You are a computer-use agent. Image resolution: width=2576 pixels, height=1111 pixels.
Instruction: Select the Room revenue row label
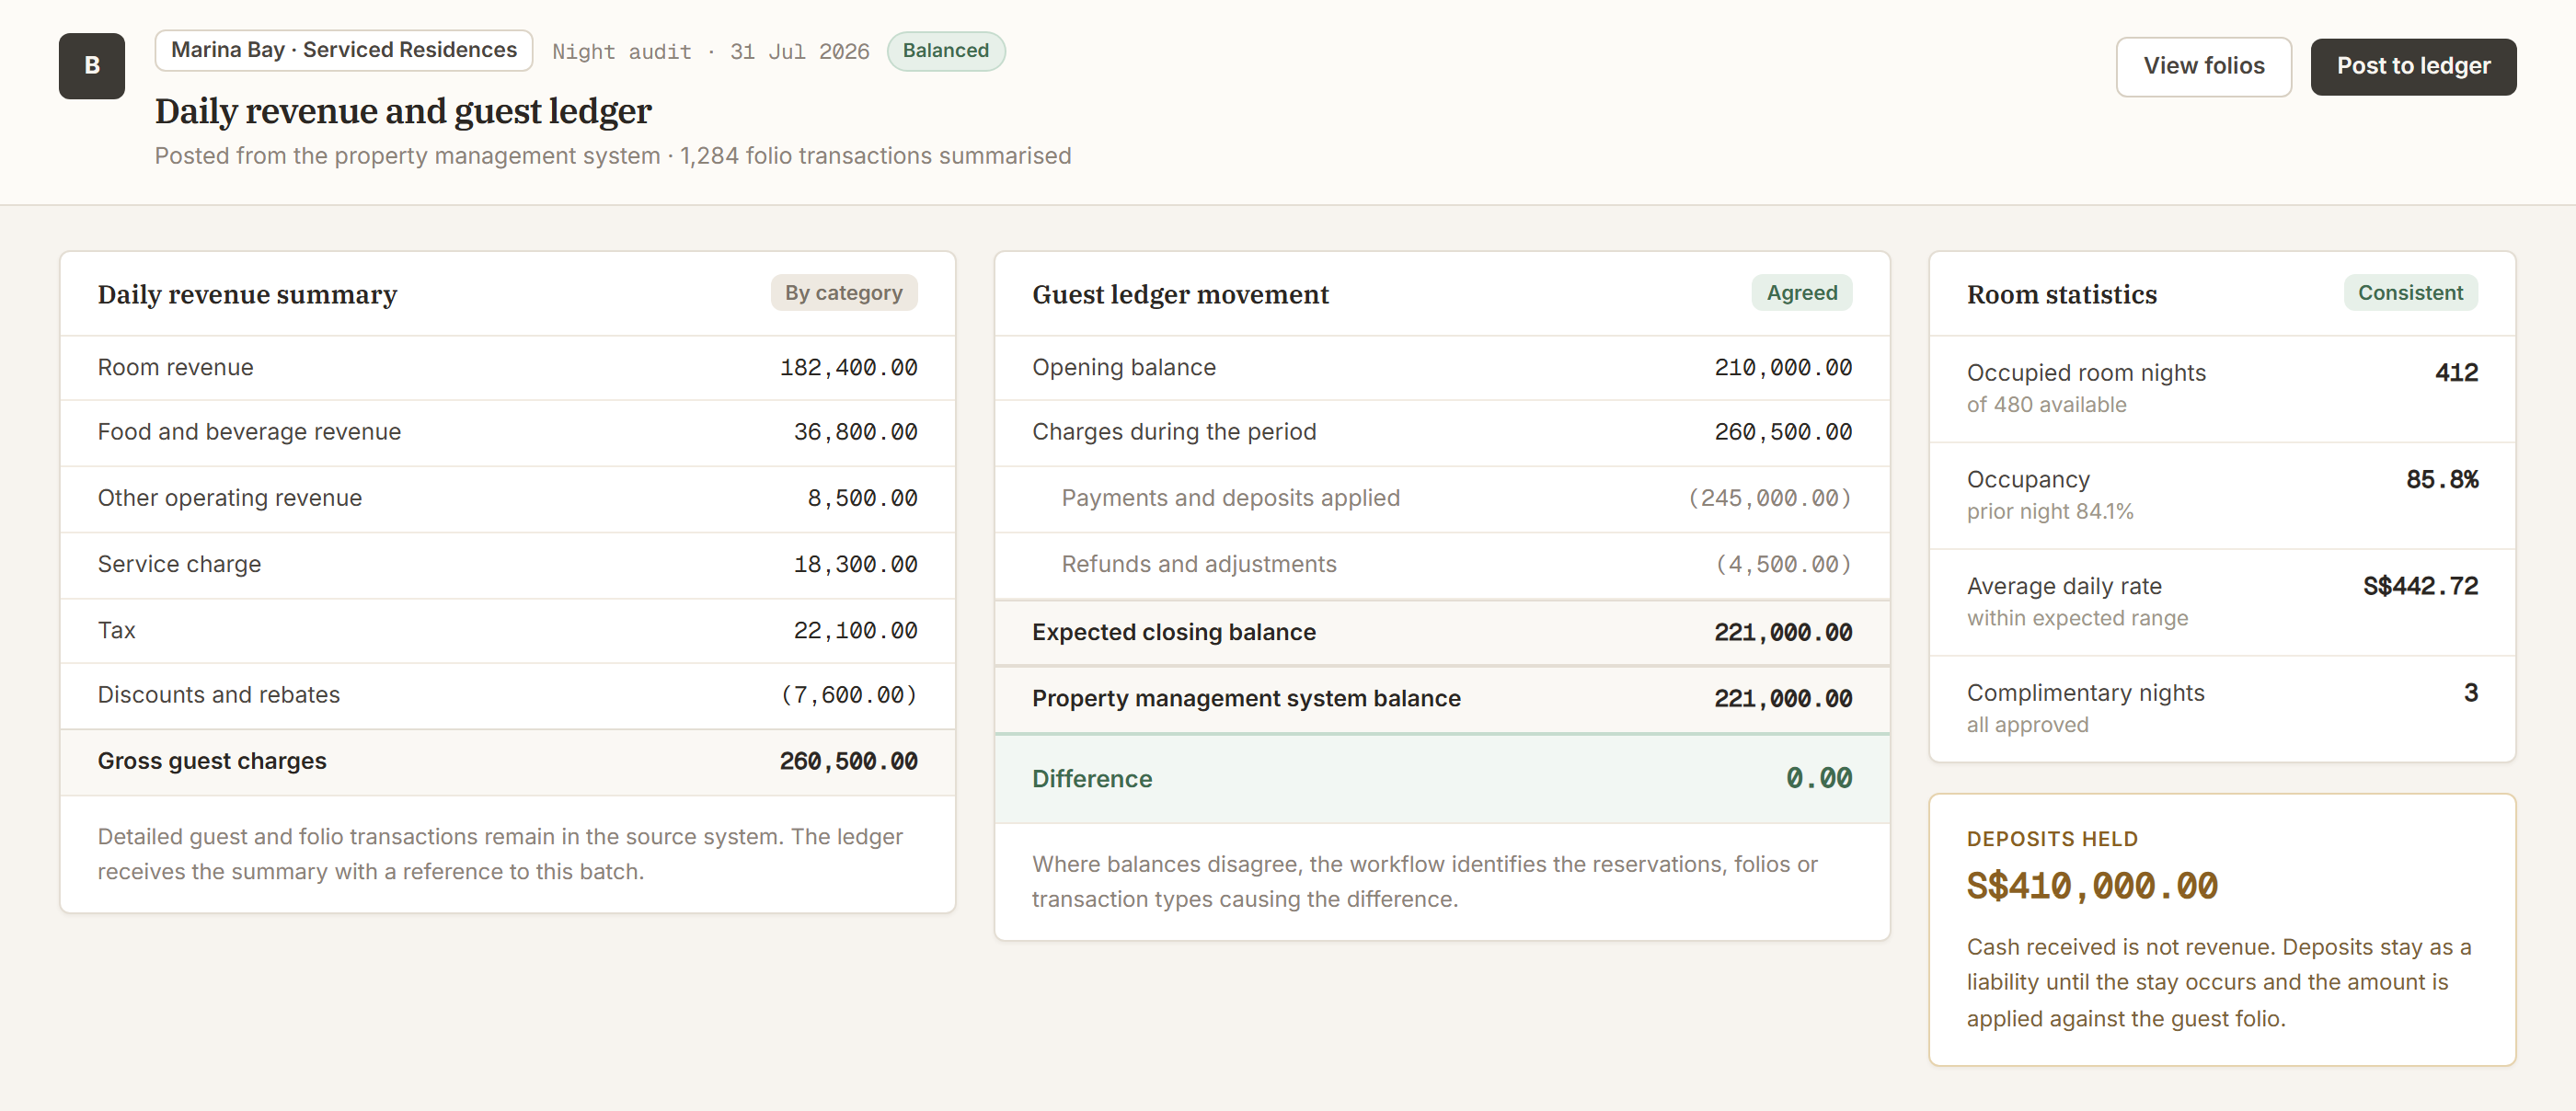175,367
